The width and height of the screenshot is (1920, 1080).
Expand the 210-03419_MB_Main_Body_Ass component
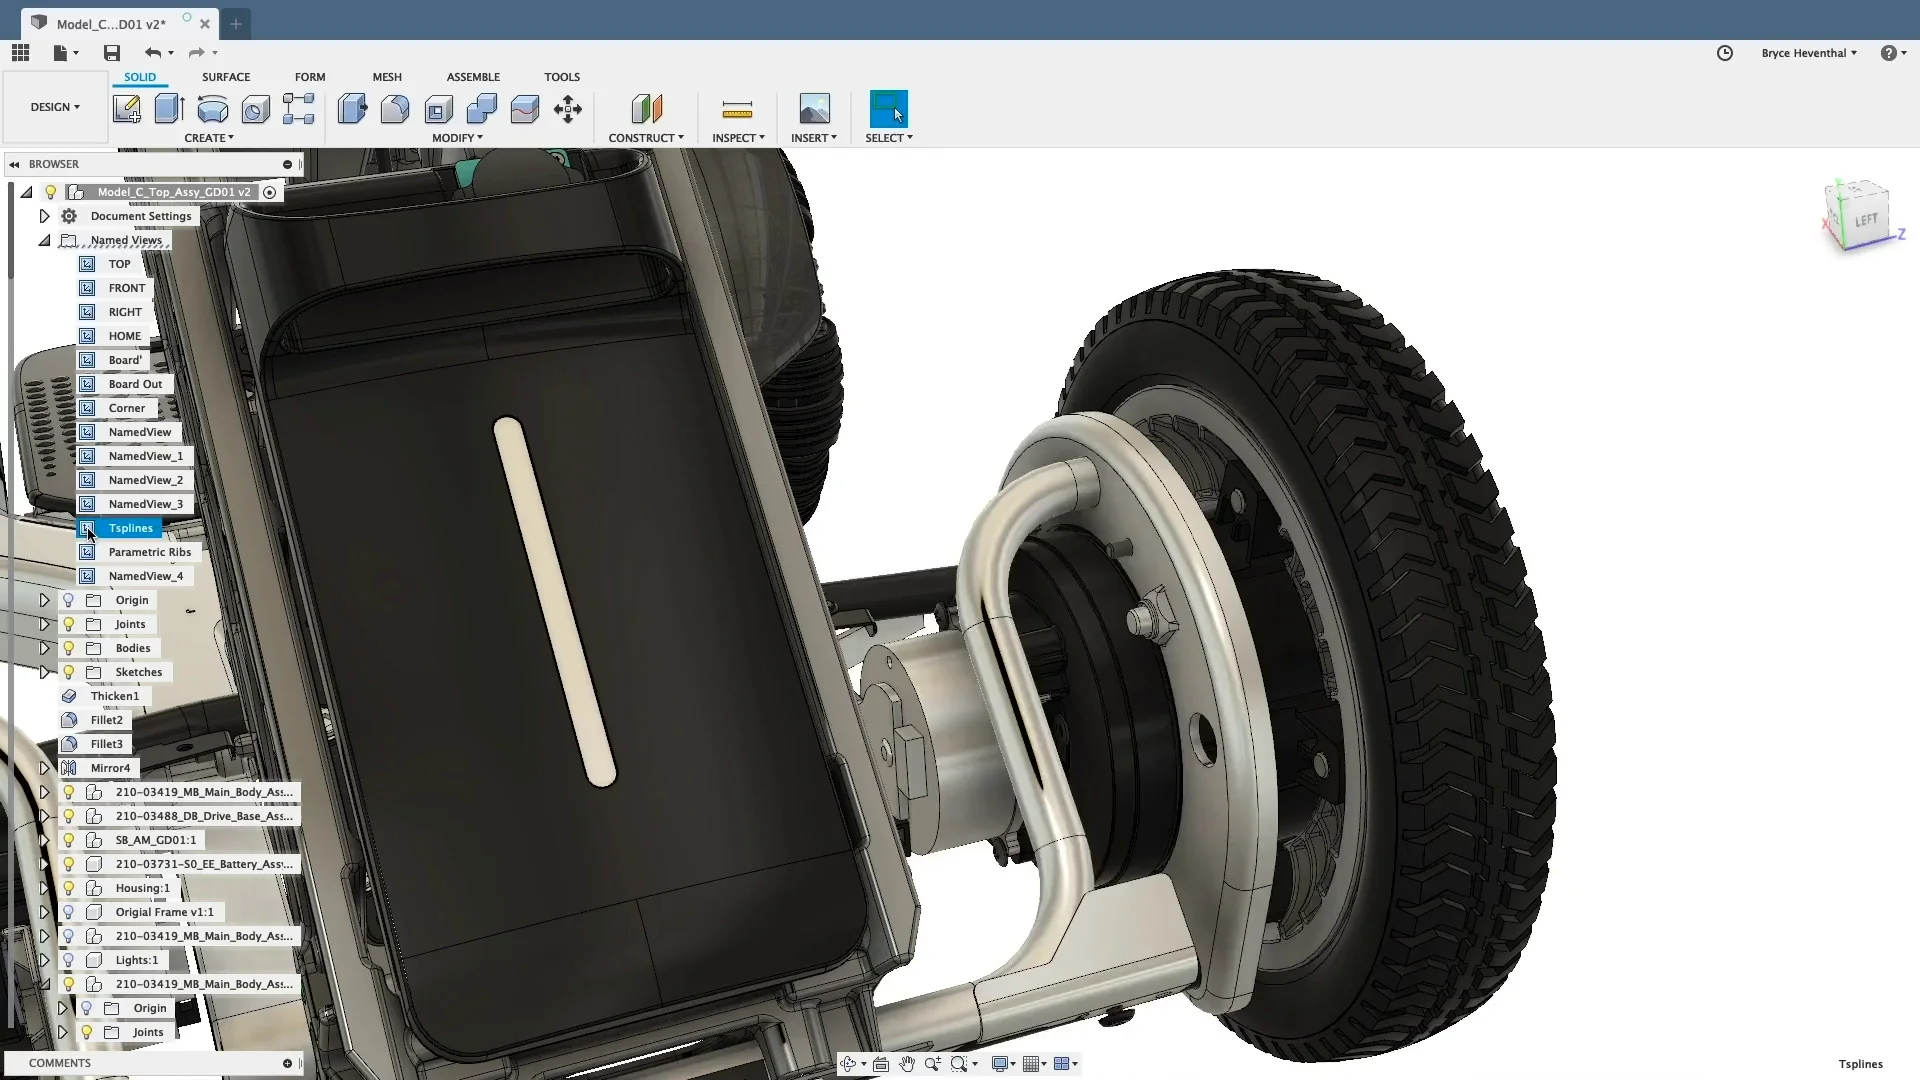click(x=45, y=791)
